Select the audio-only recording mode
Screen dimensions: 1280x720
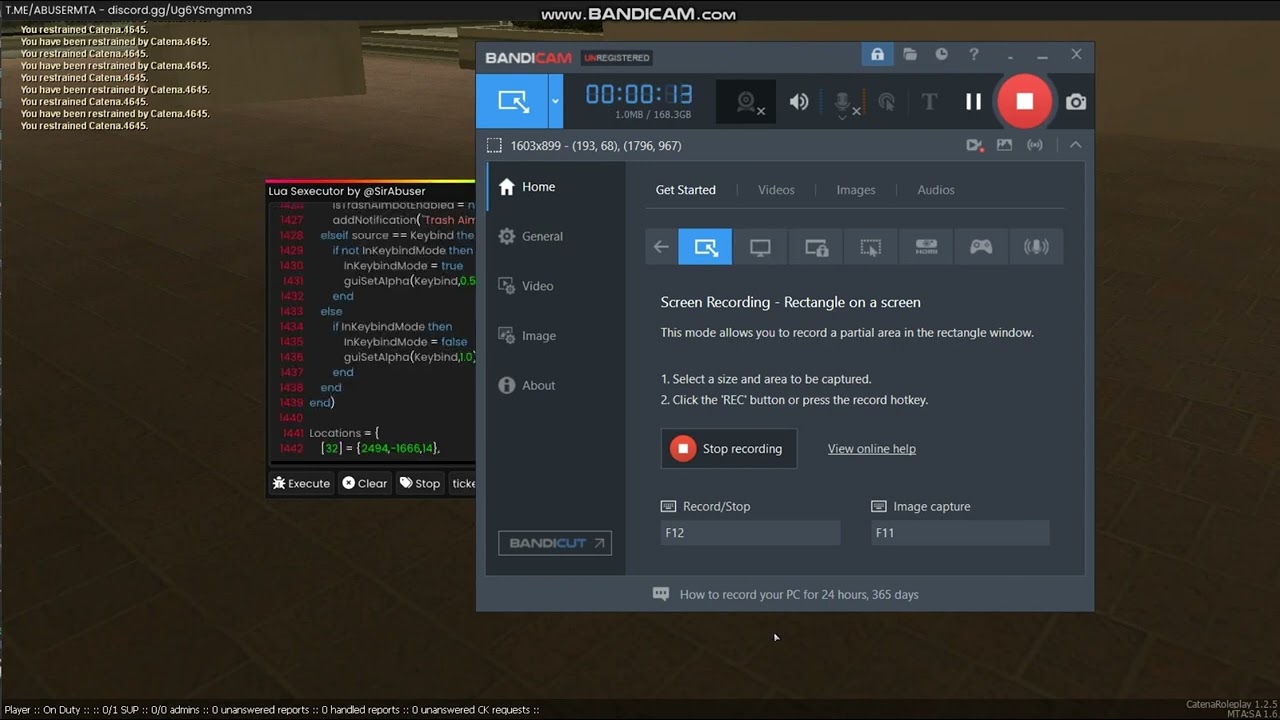pyautogui.click(x=1036, y=247)
